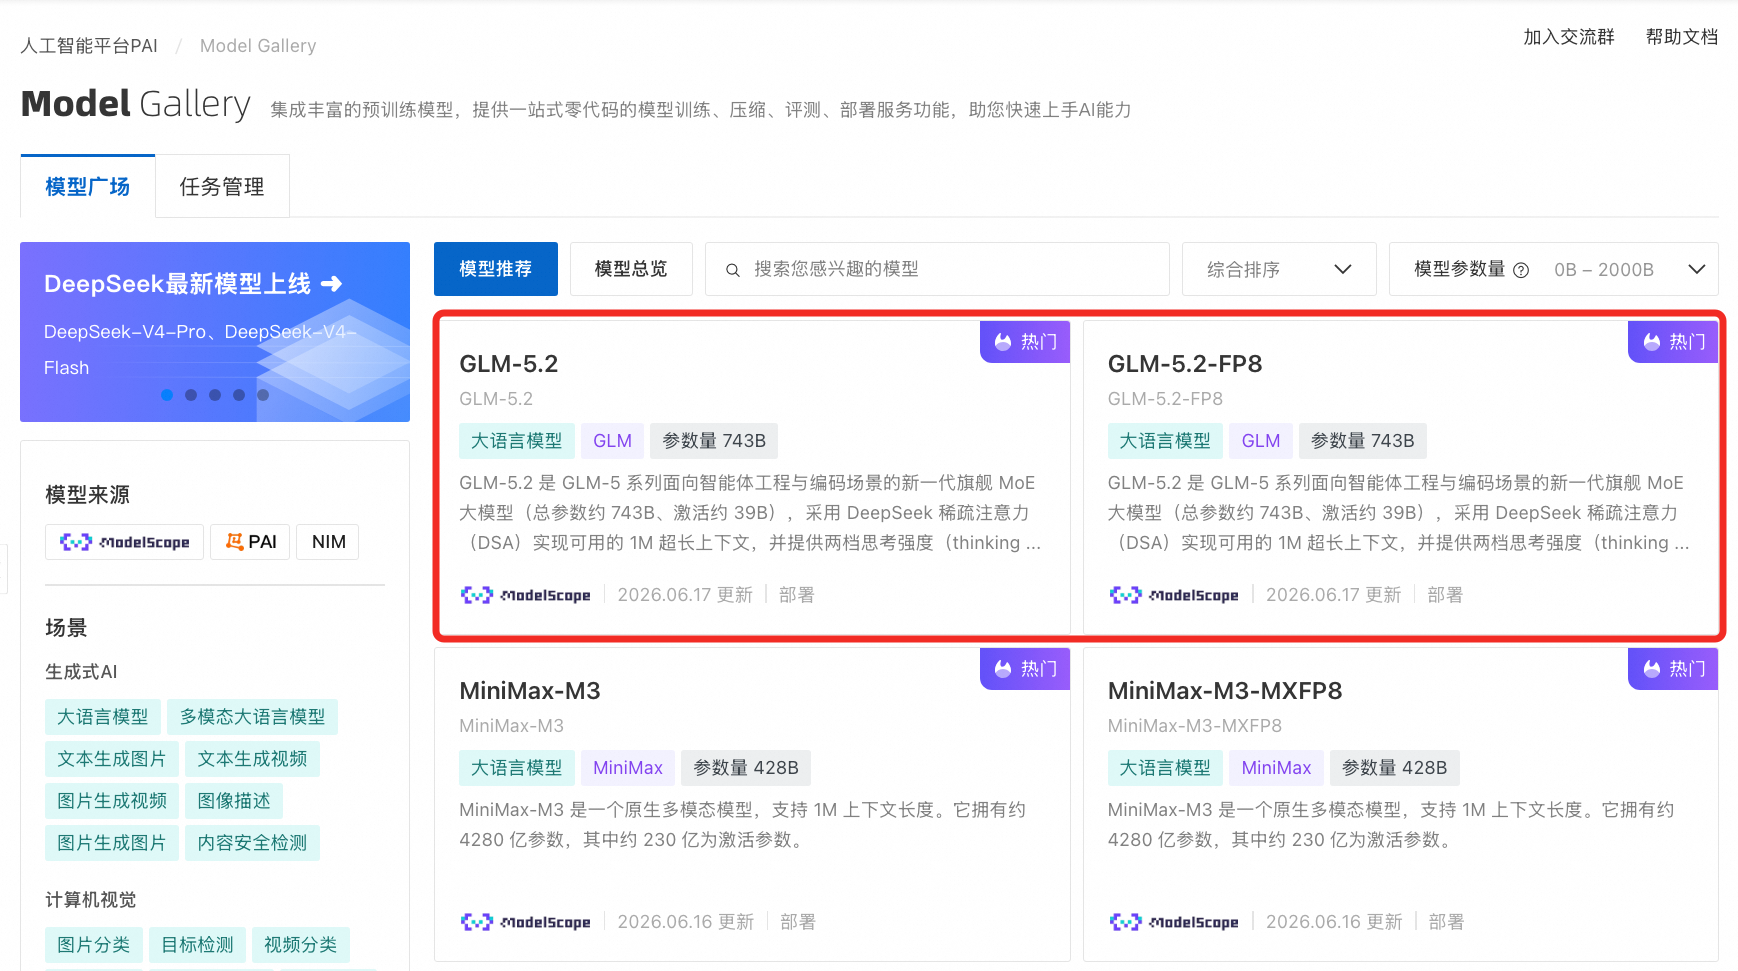Open the MiniMax-M3 model title
The width and height of the screenshot is (1738, 971).
tap(530, 691)
